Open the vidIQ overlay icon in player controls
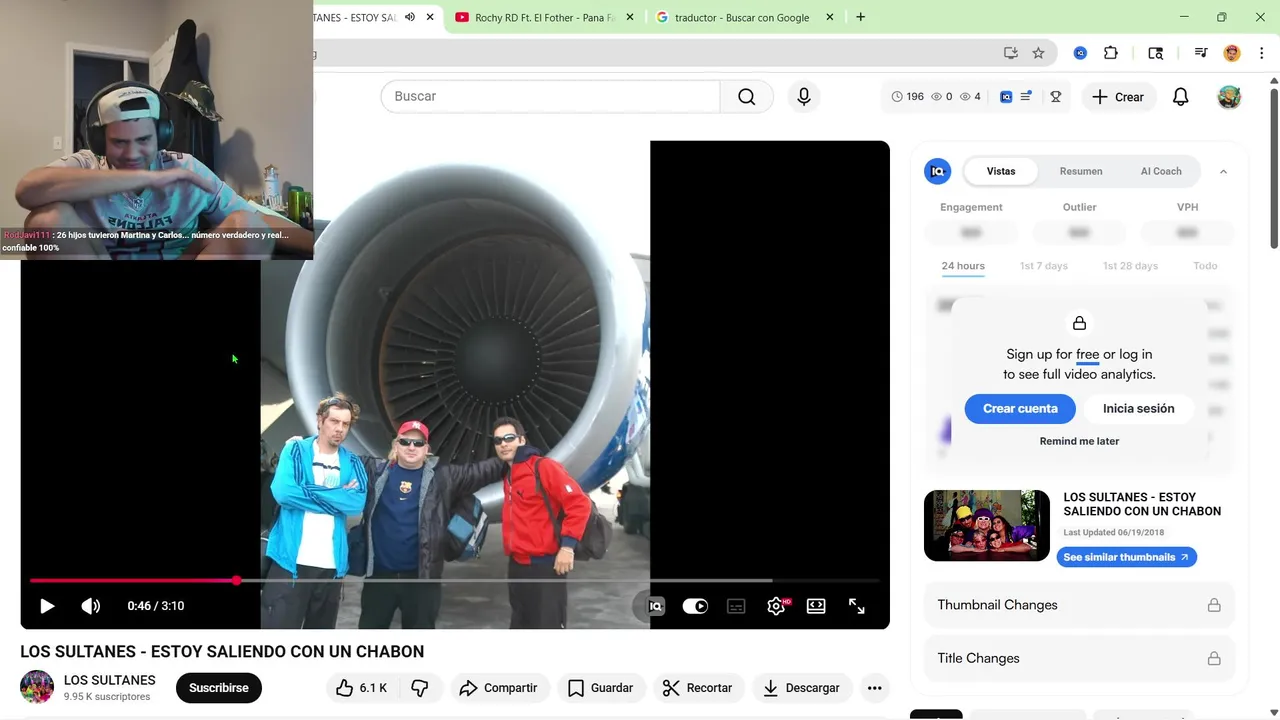 coord(655,606)
